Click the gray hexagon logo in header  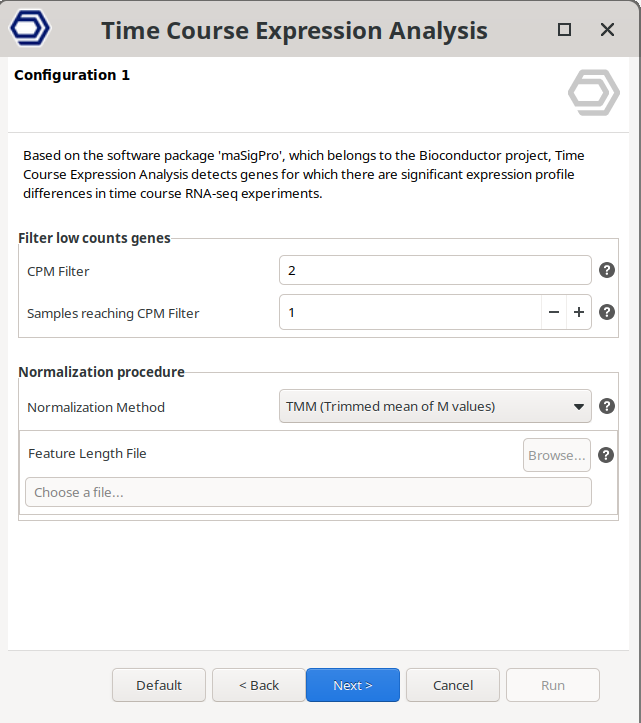pyautogui.click(x=593, y=93)
